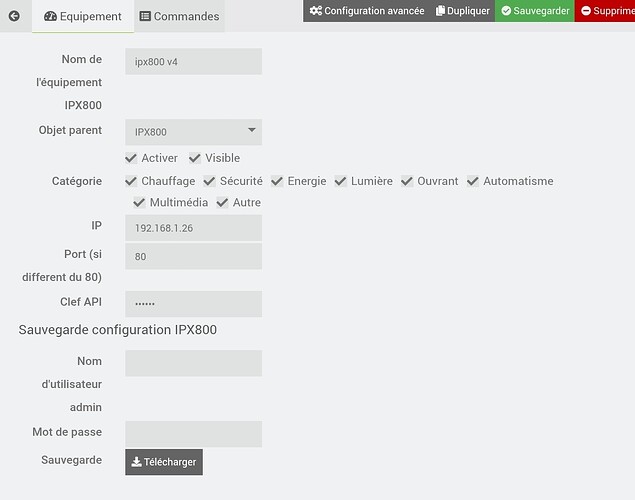The width and height of the screenshot is (635, 500).
Task: Click the Sauvegarde configuration IPX800 heading
Action: (118, 330)
